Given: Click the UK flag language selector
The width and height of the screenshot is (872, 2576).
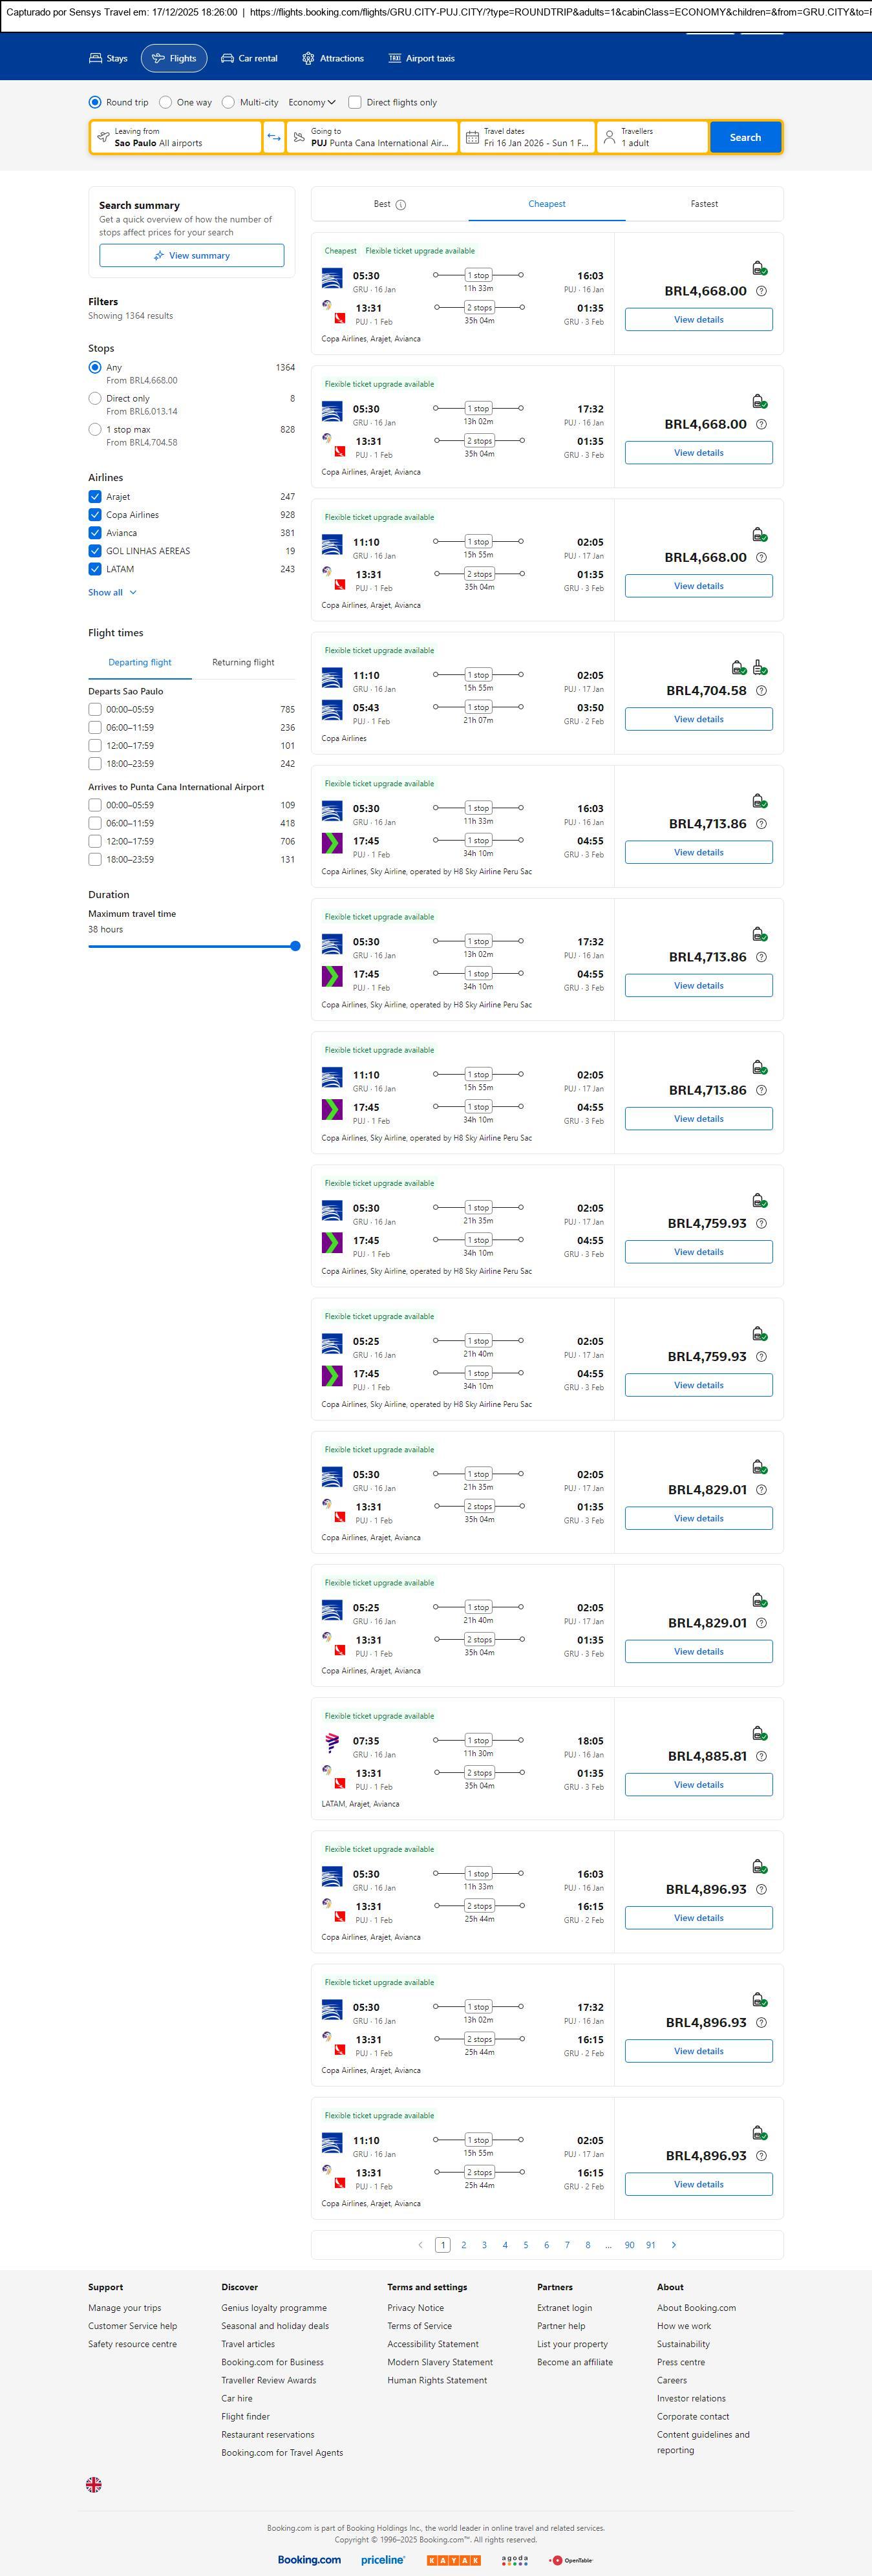Looking at the screenshot, I should tap(94, 2484).
